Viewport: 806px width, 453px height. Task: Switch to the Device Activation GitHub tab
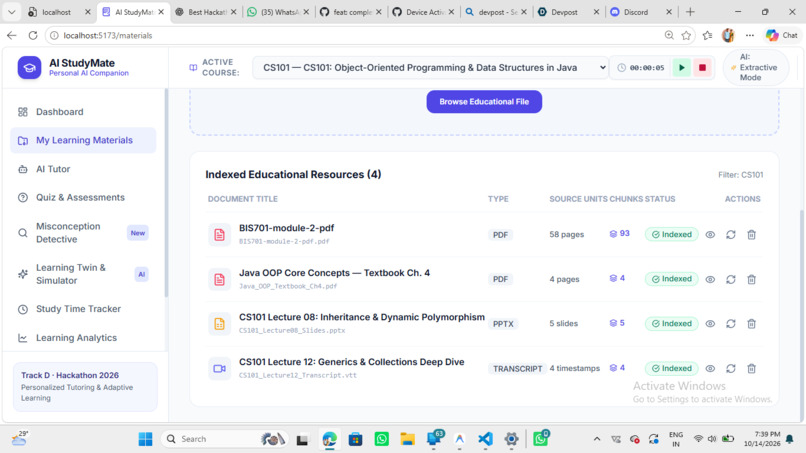pos(424,12)
